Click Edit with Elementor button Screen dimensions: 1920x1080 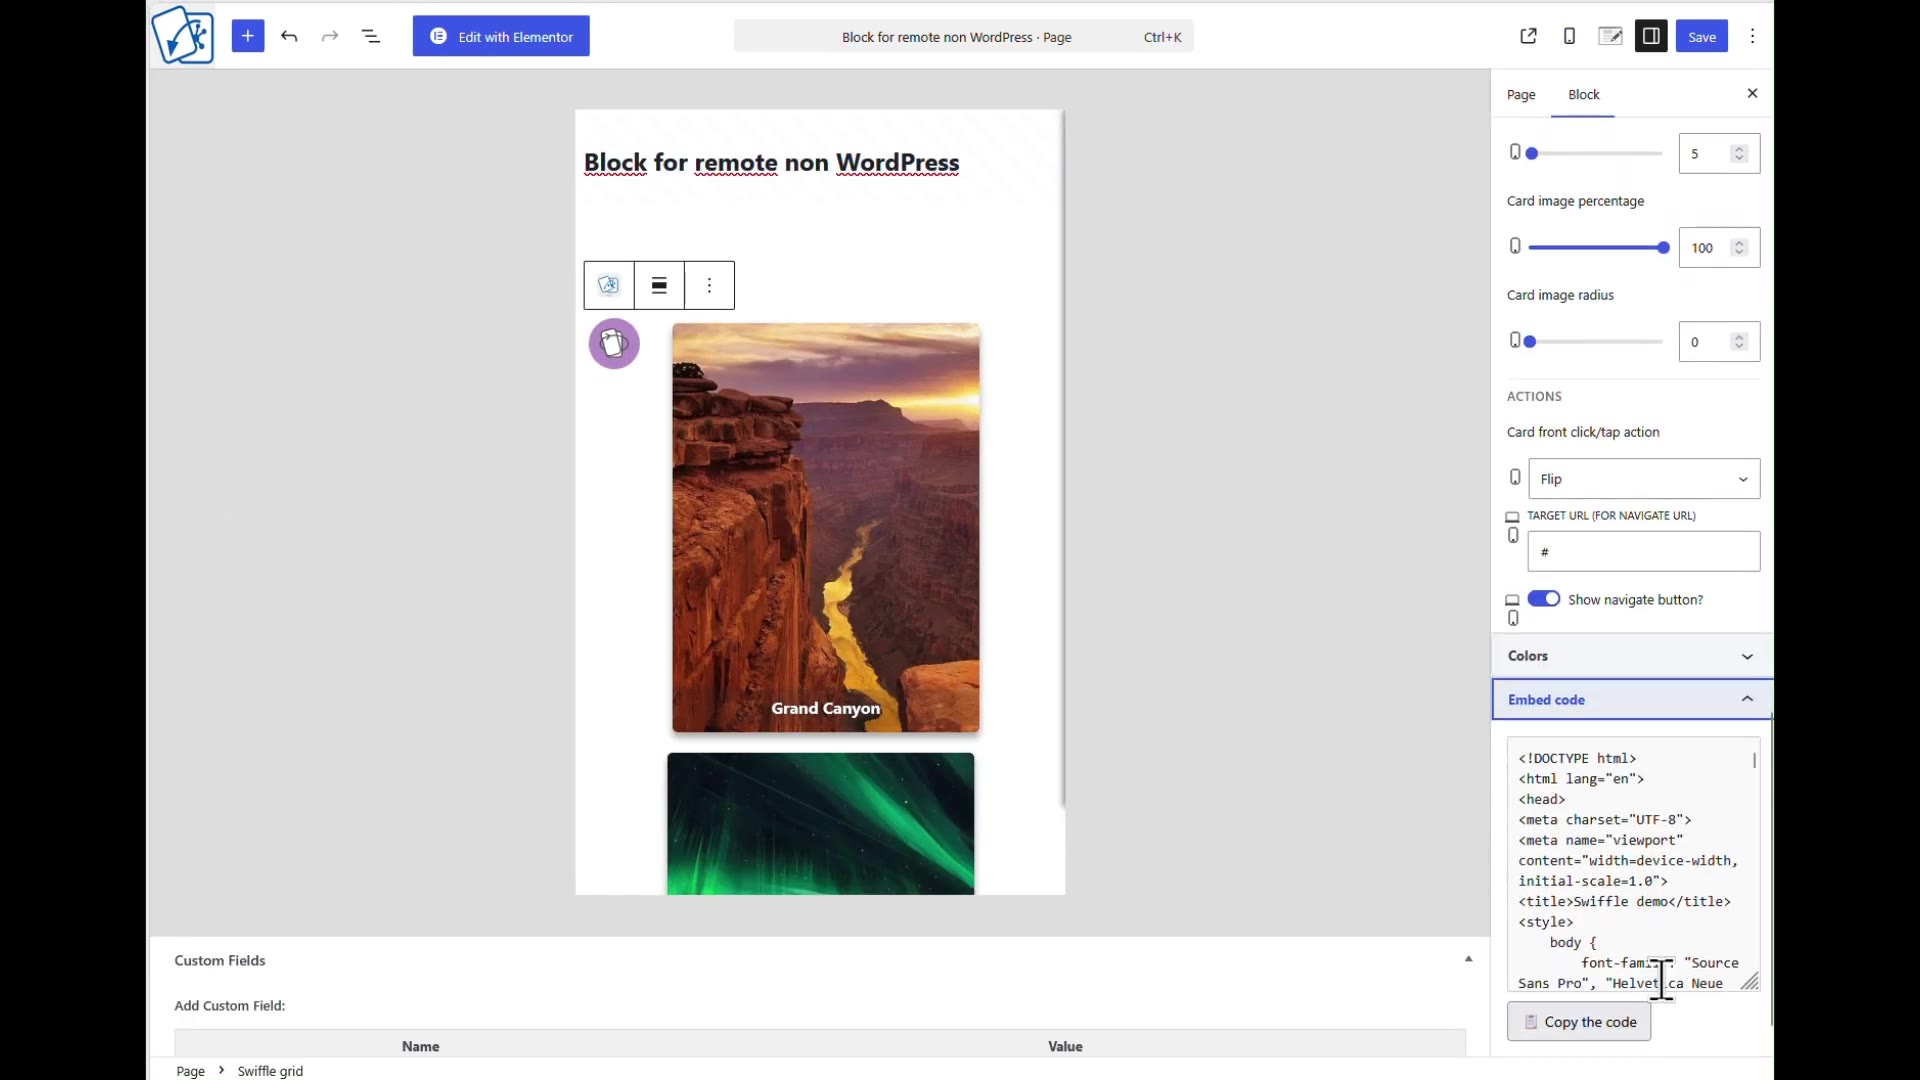(501, 36)
